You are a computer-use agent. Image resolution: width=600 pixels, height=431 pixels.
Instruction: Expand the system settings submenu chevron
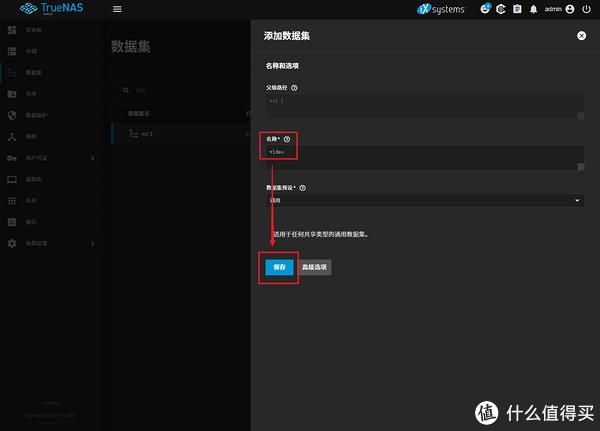point(92,243)
